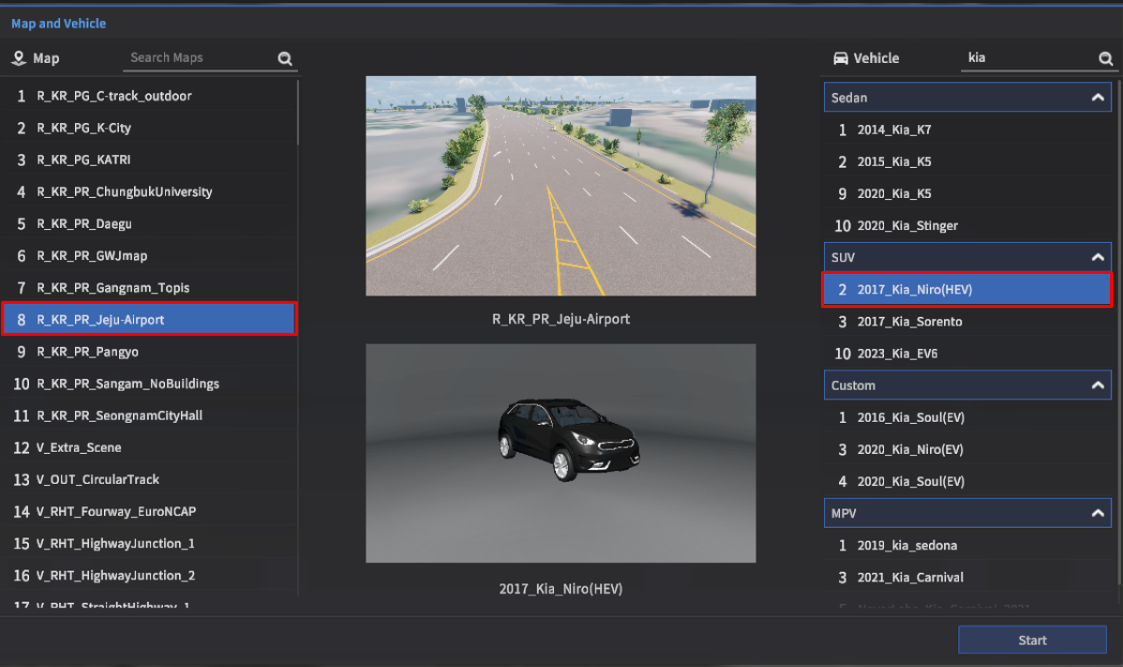Screen dimensions: 1123x667
Task: Click the Vehicle car icon
Action: point(840,58)
